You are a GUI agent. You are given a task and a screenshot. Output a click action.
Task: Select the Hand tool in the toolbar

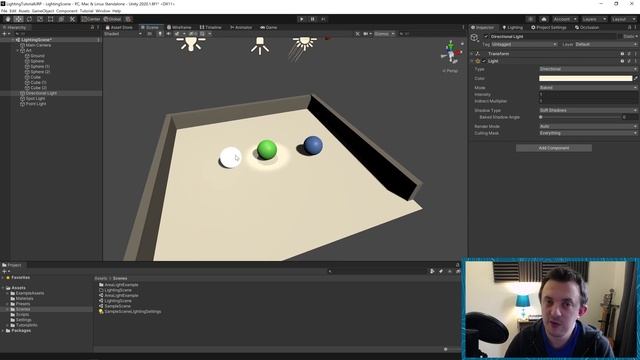8,19
